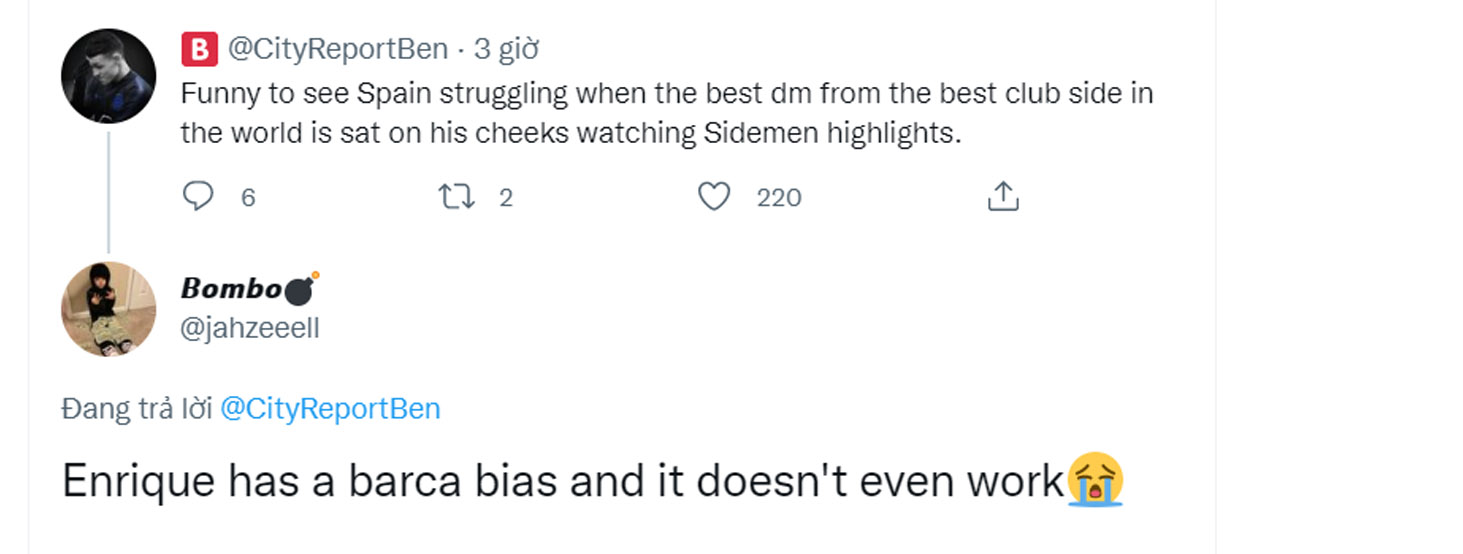Image resolution: width=1463 pixels, height=554 pixels.
Task: Click the bomb emoji beside Bombo's name
Action: click(x=301, y=289)
